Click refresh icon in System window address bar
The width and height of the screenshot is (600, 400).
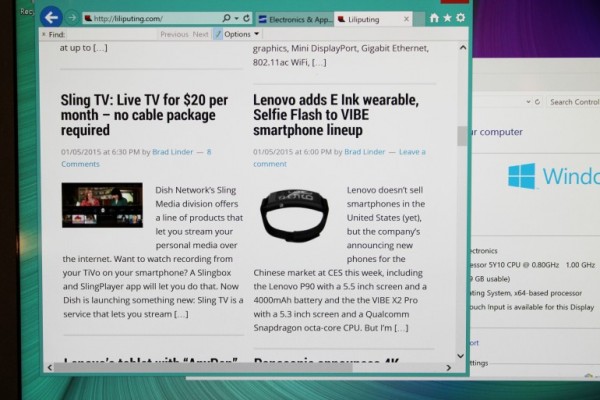coord(537,102)
